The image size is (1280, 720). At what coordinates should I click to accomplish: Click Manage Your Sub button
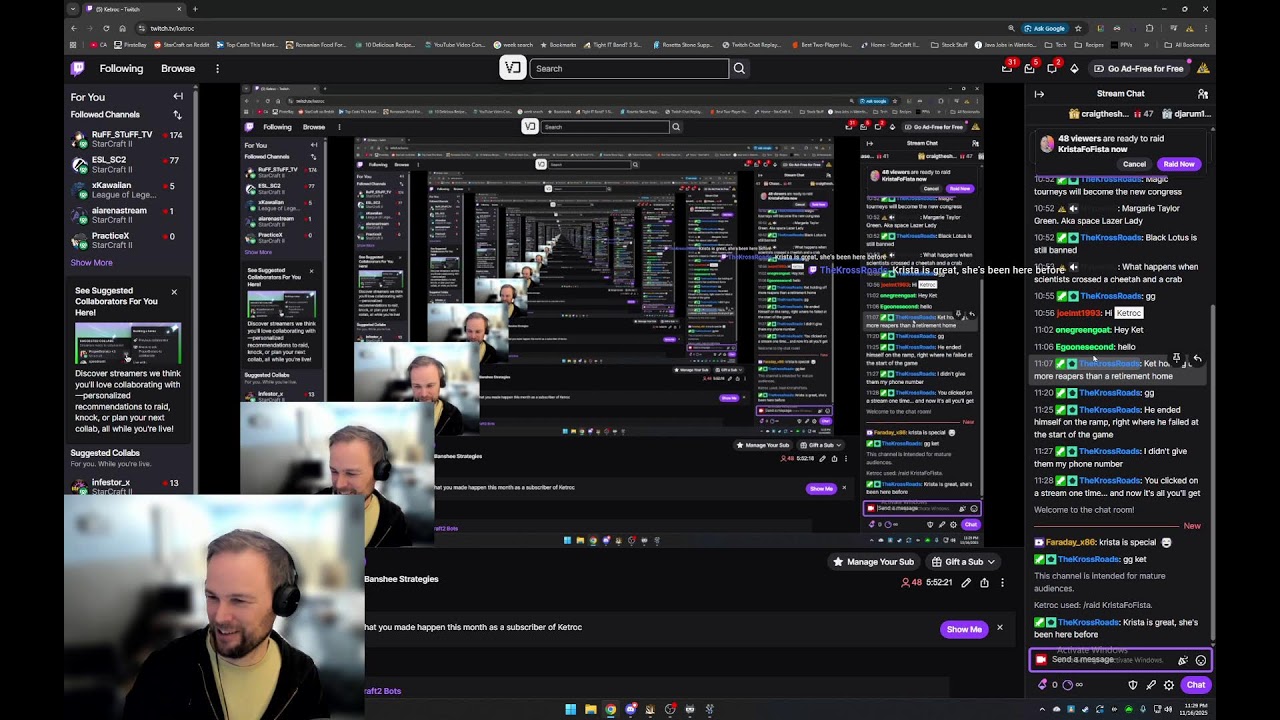(x=874, y=562)
